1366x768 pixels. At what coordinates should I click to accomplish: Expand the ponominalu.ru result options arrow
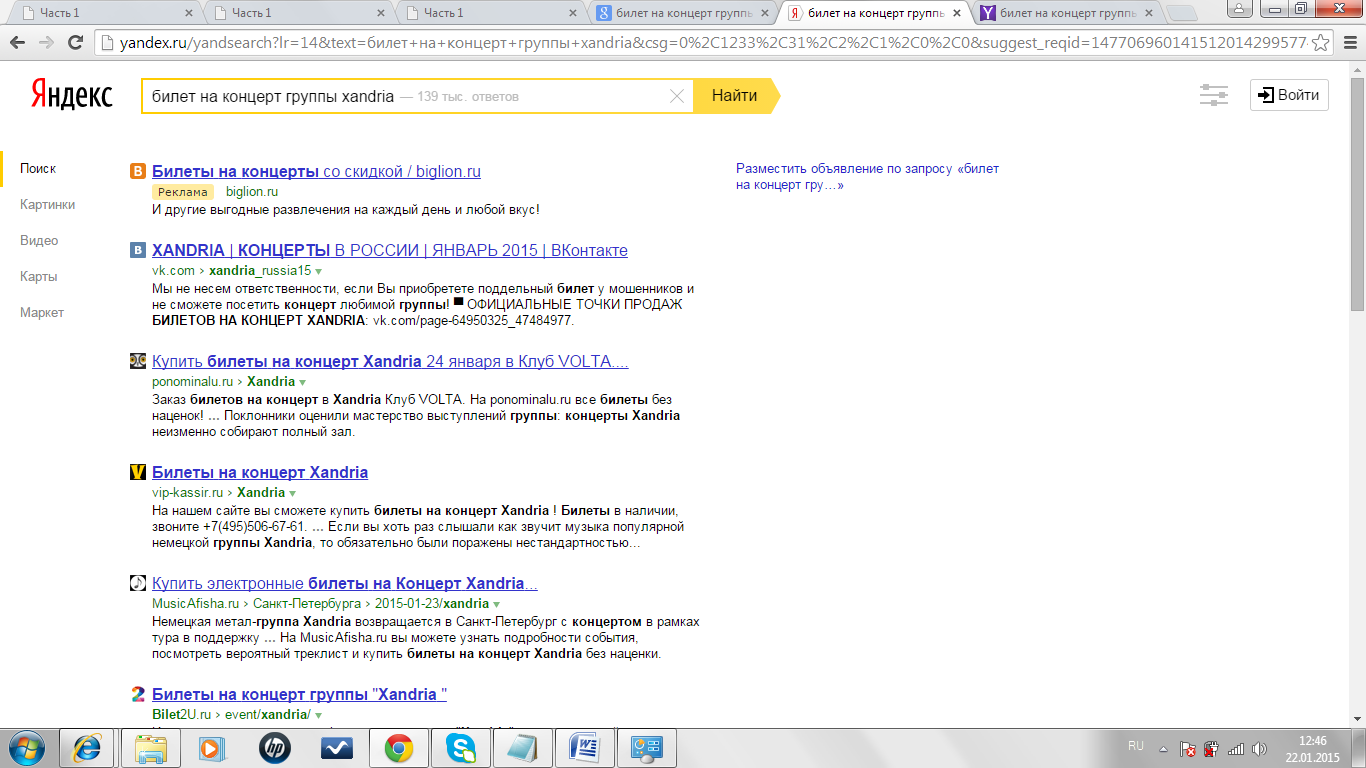coord(302,382)
